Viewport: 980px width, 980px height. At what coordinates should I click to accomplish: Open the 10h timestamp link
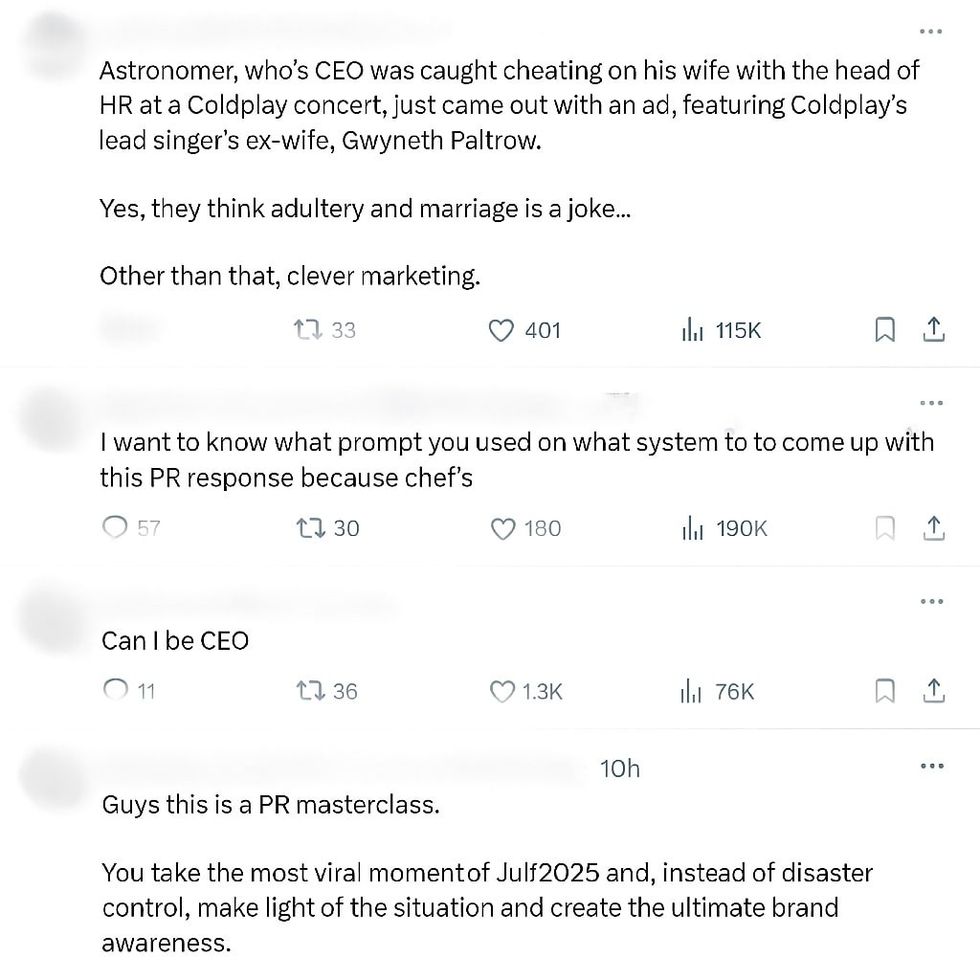coord(620,768)
